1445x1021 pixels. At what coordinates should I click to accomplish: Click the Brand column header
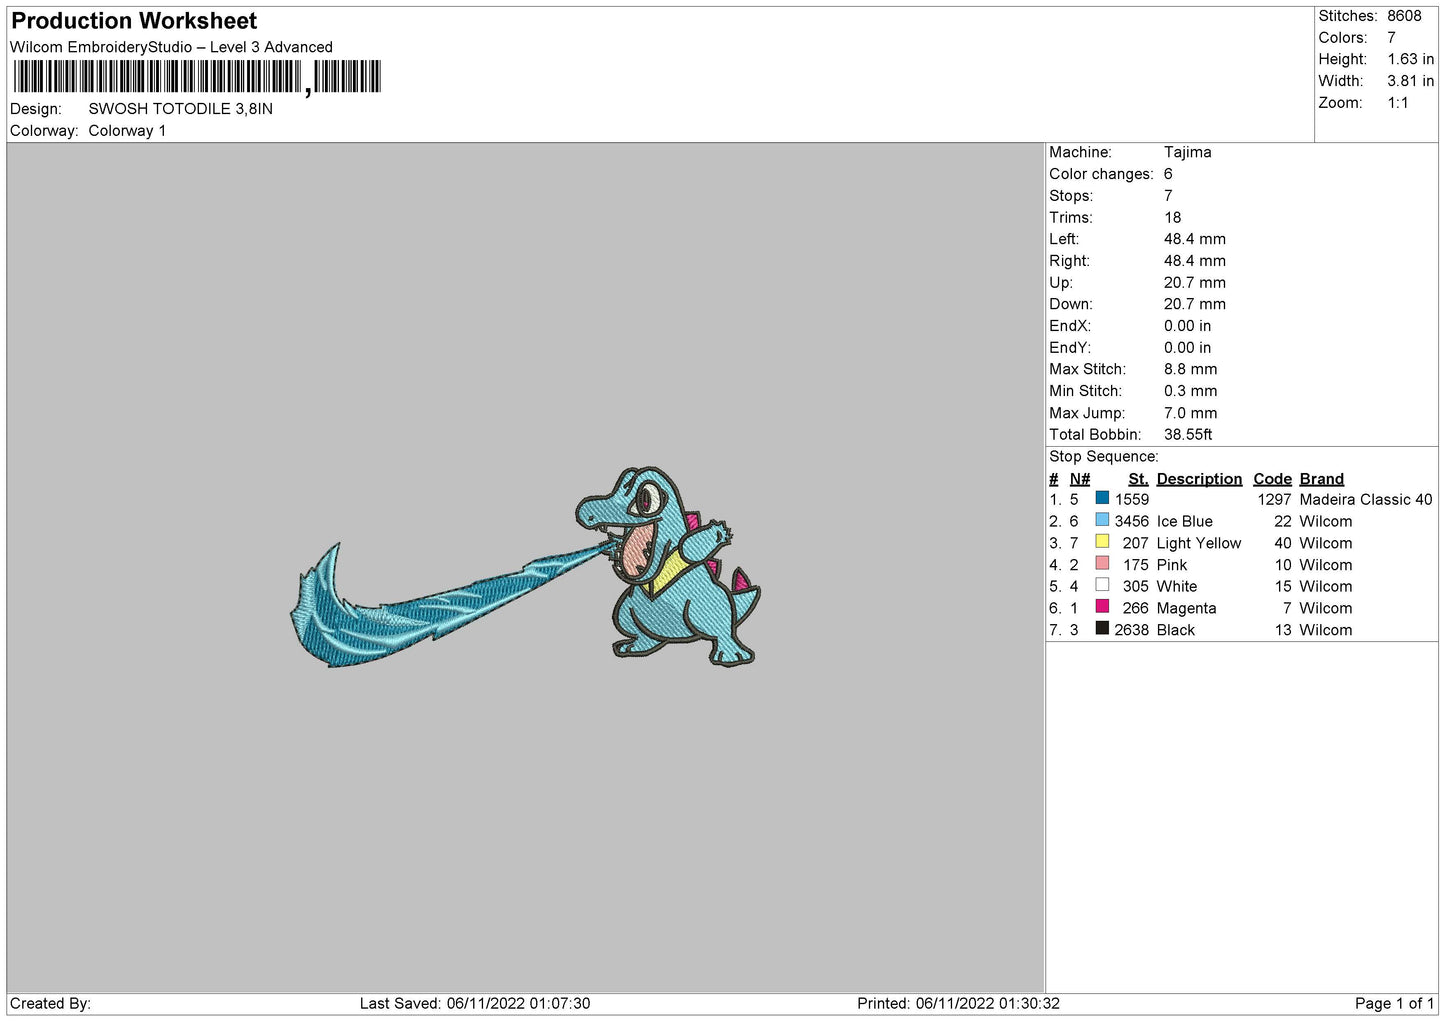1321,479
